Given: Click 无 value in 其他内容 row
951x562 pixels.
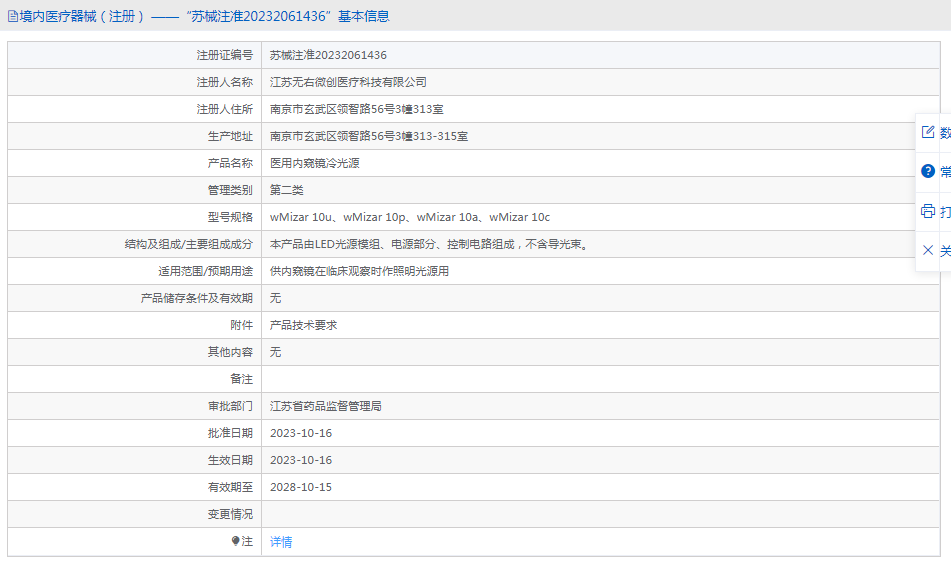Looking at the screenshot, I should (275, 352).
